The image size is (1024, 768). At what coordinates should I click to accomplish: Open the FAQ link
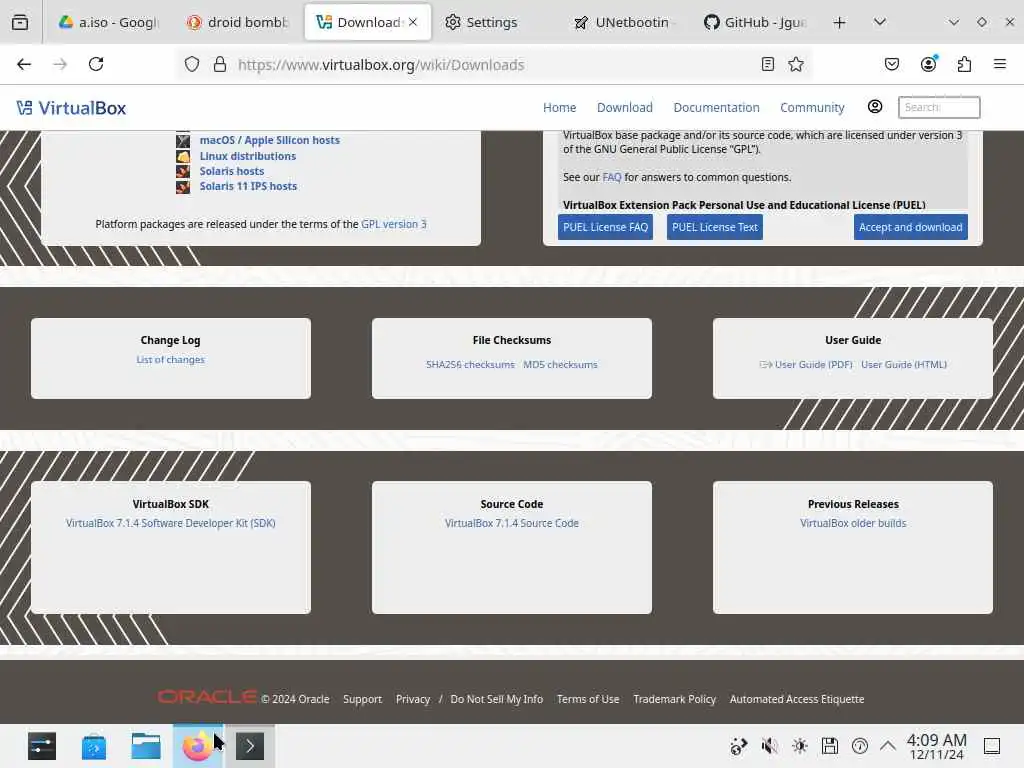coord(612,177)
